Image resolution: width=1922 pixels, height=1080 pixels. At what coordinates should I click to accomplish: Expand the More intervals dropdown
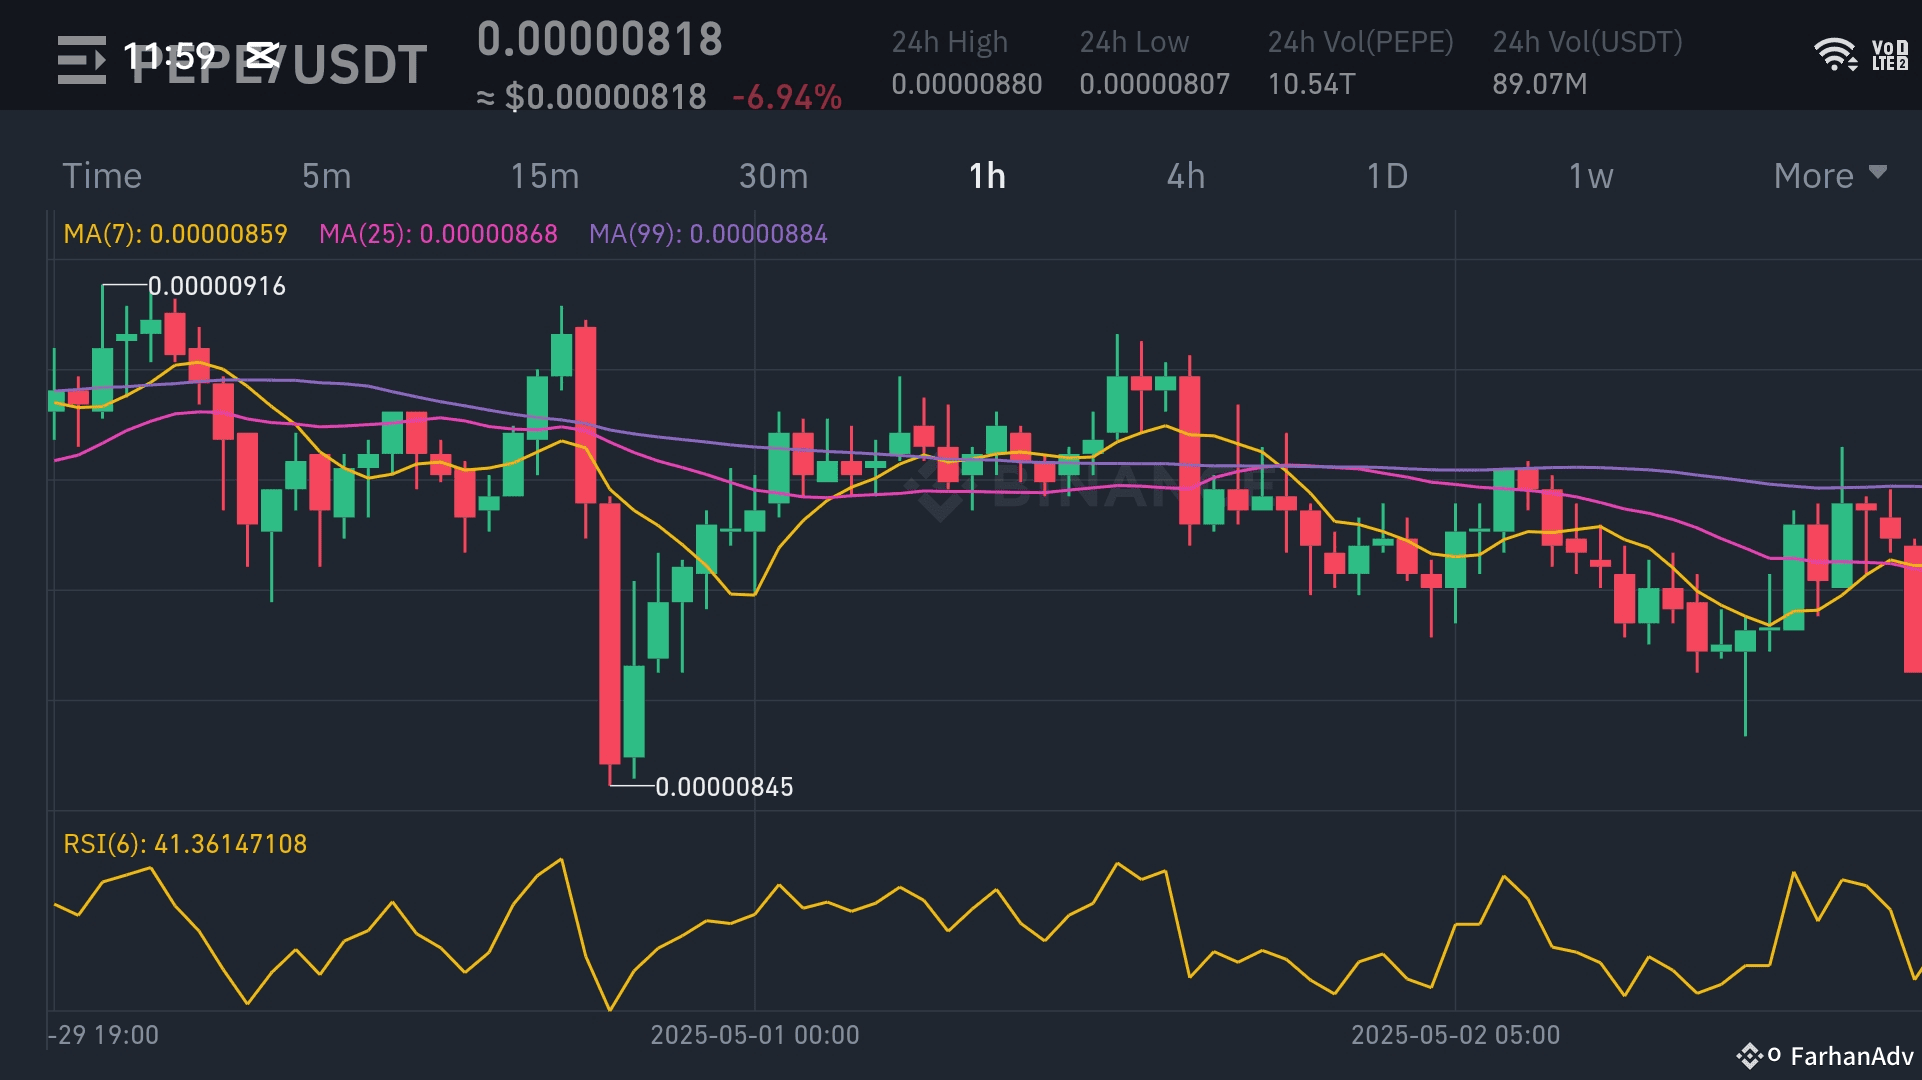pyautogui.click(x=1813, y=176)
